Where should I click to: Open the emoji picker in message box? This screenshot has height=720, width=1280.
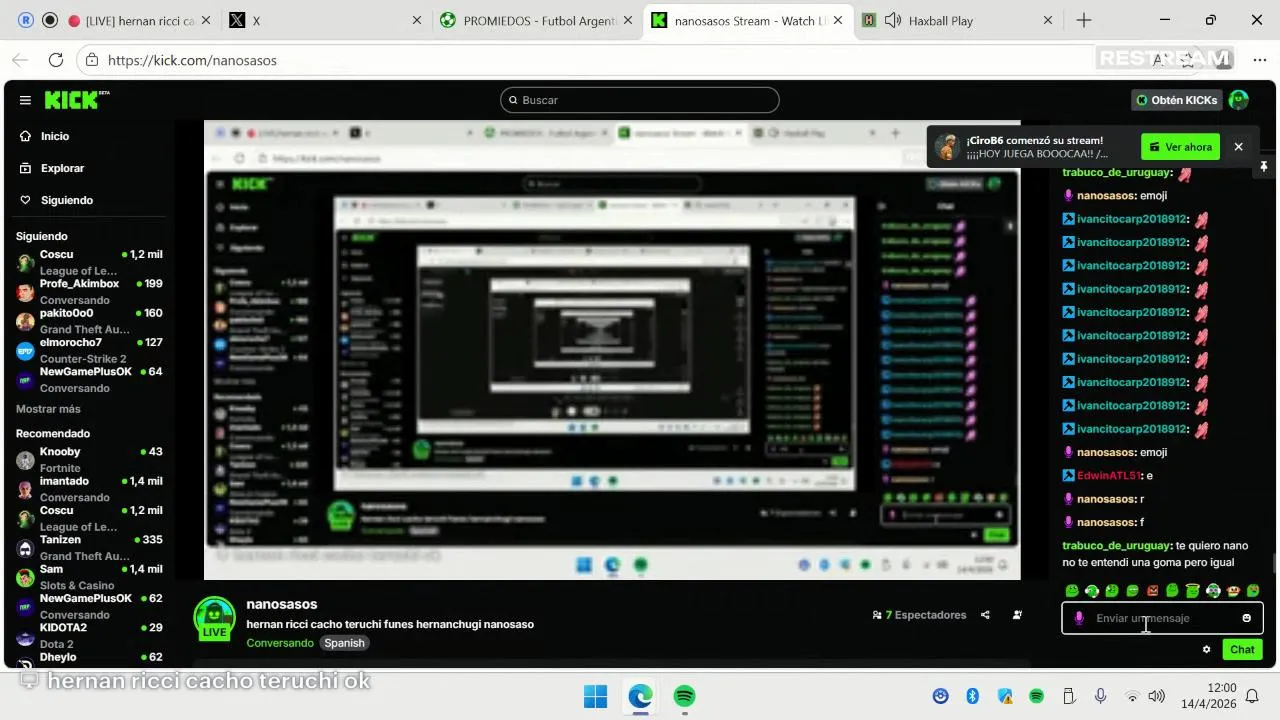tap(1246, 618)
